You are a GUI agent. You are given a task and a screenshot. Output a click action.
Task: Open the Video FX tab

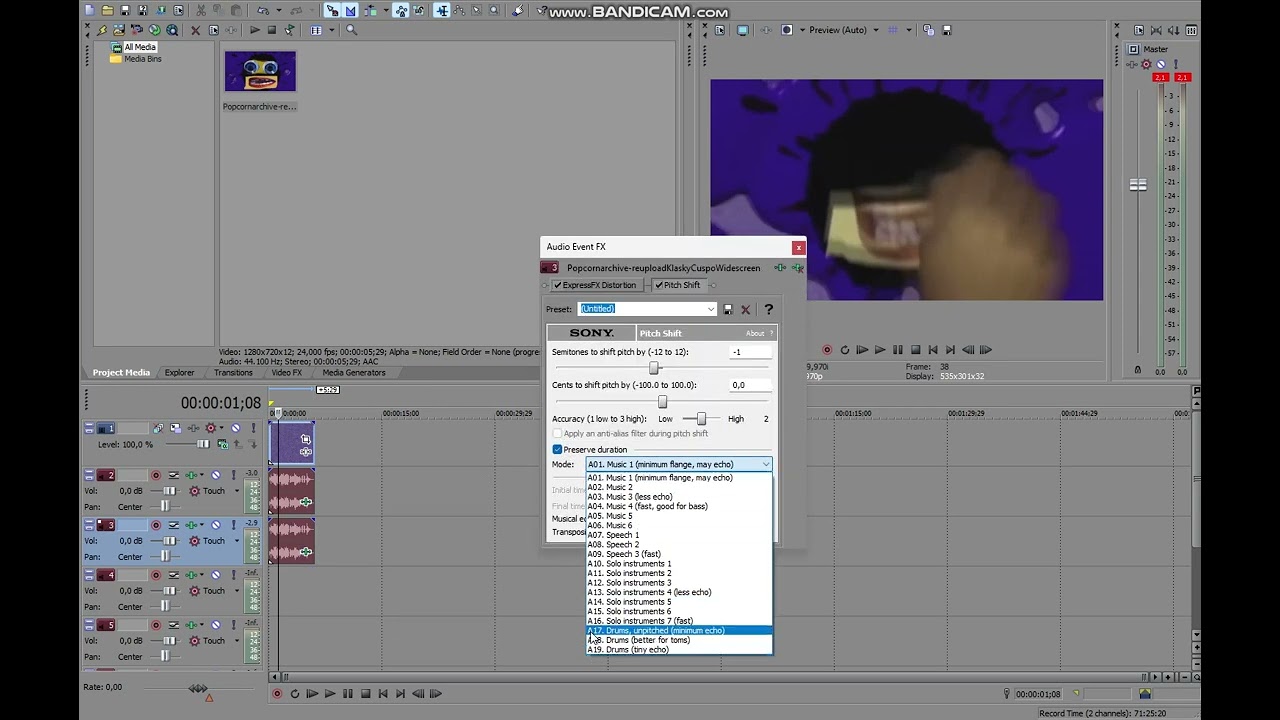pos(286,373)
